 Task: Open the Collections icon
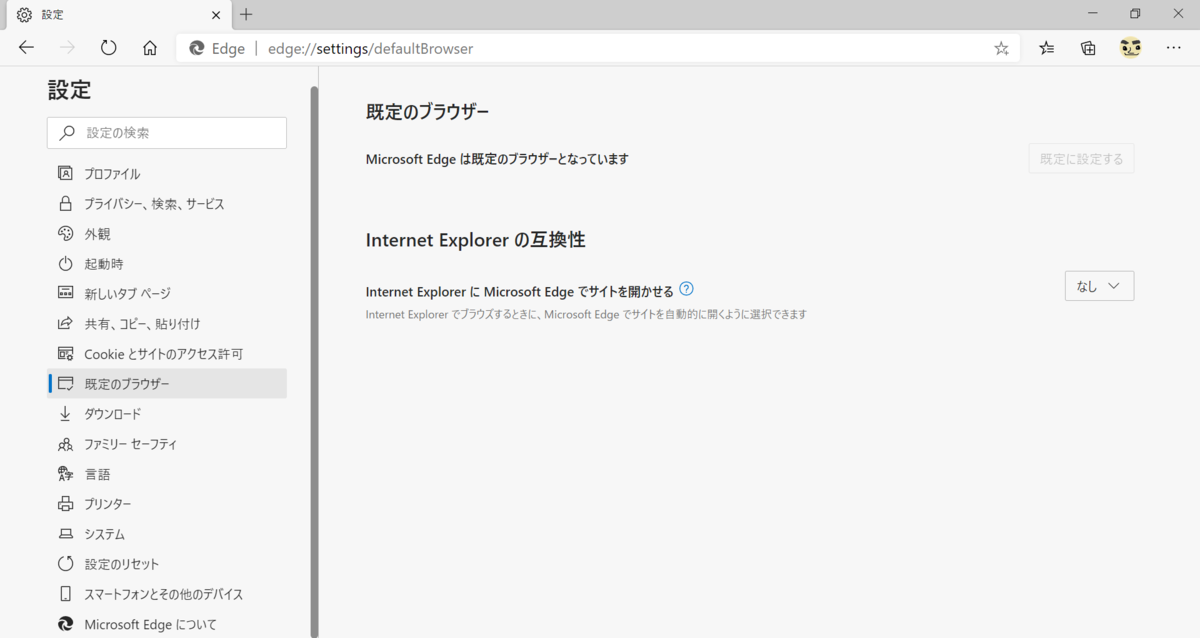click(x=1088, y=48)
